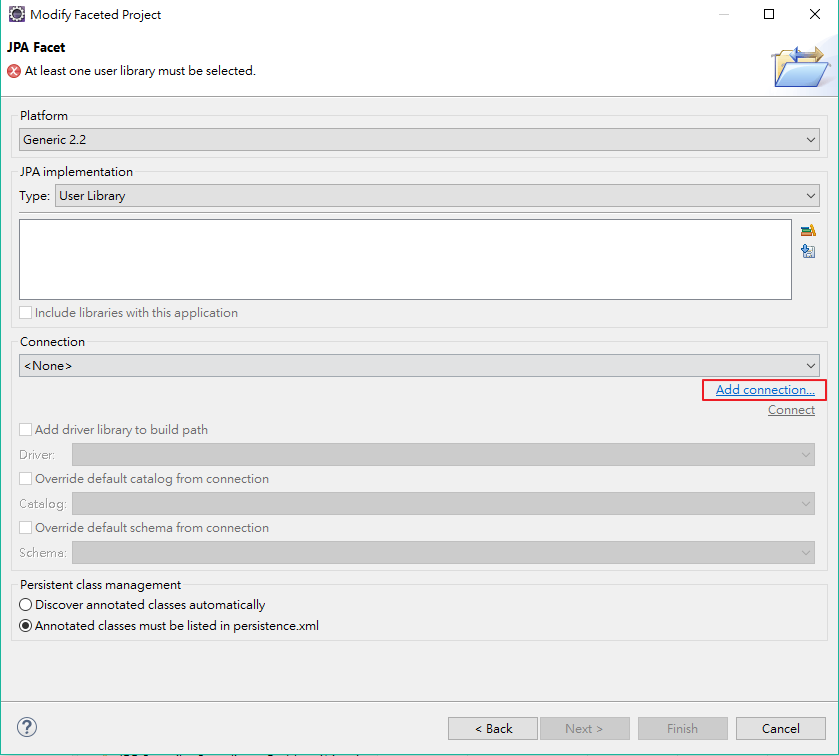Image resolution: width=839 pixels, height=756 pixels.
Task: Check Override default schema from connection
Action: click(25, 527)
